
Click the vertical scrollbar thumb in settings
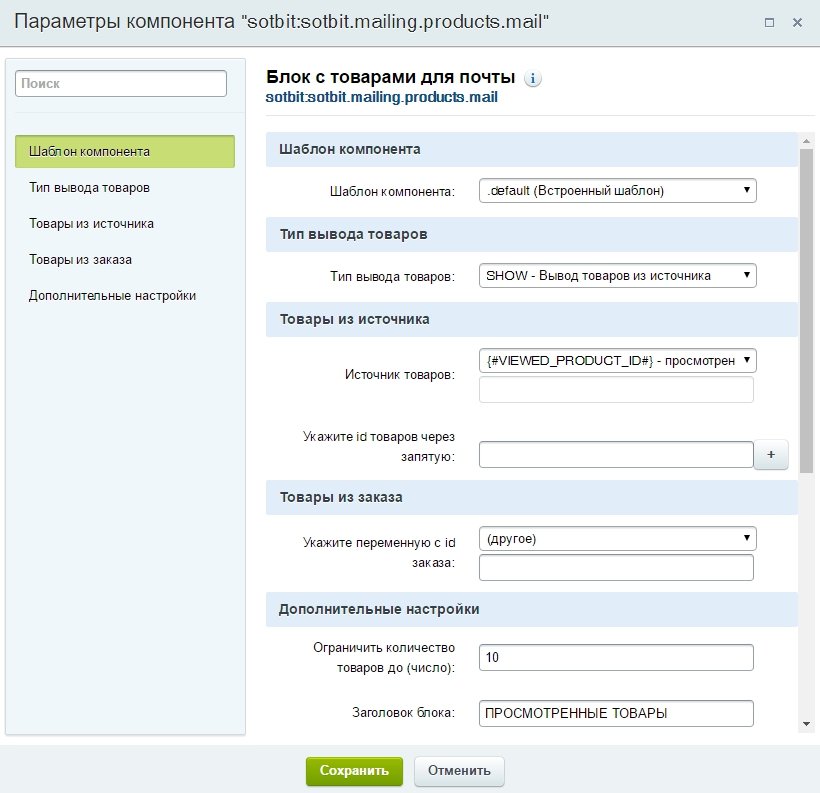click(806, 311)
